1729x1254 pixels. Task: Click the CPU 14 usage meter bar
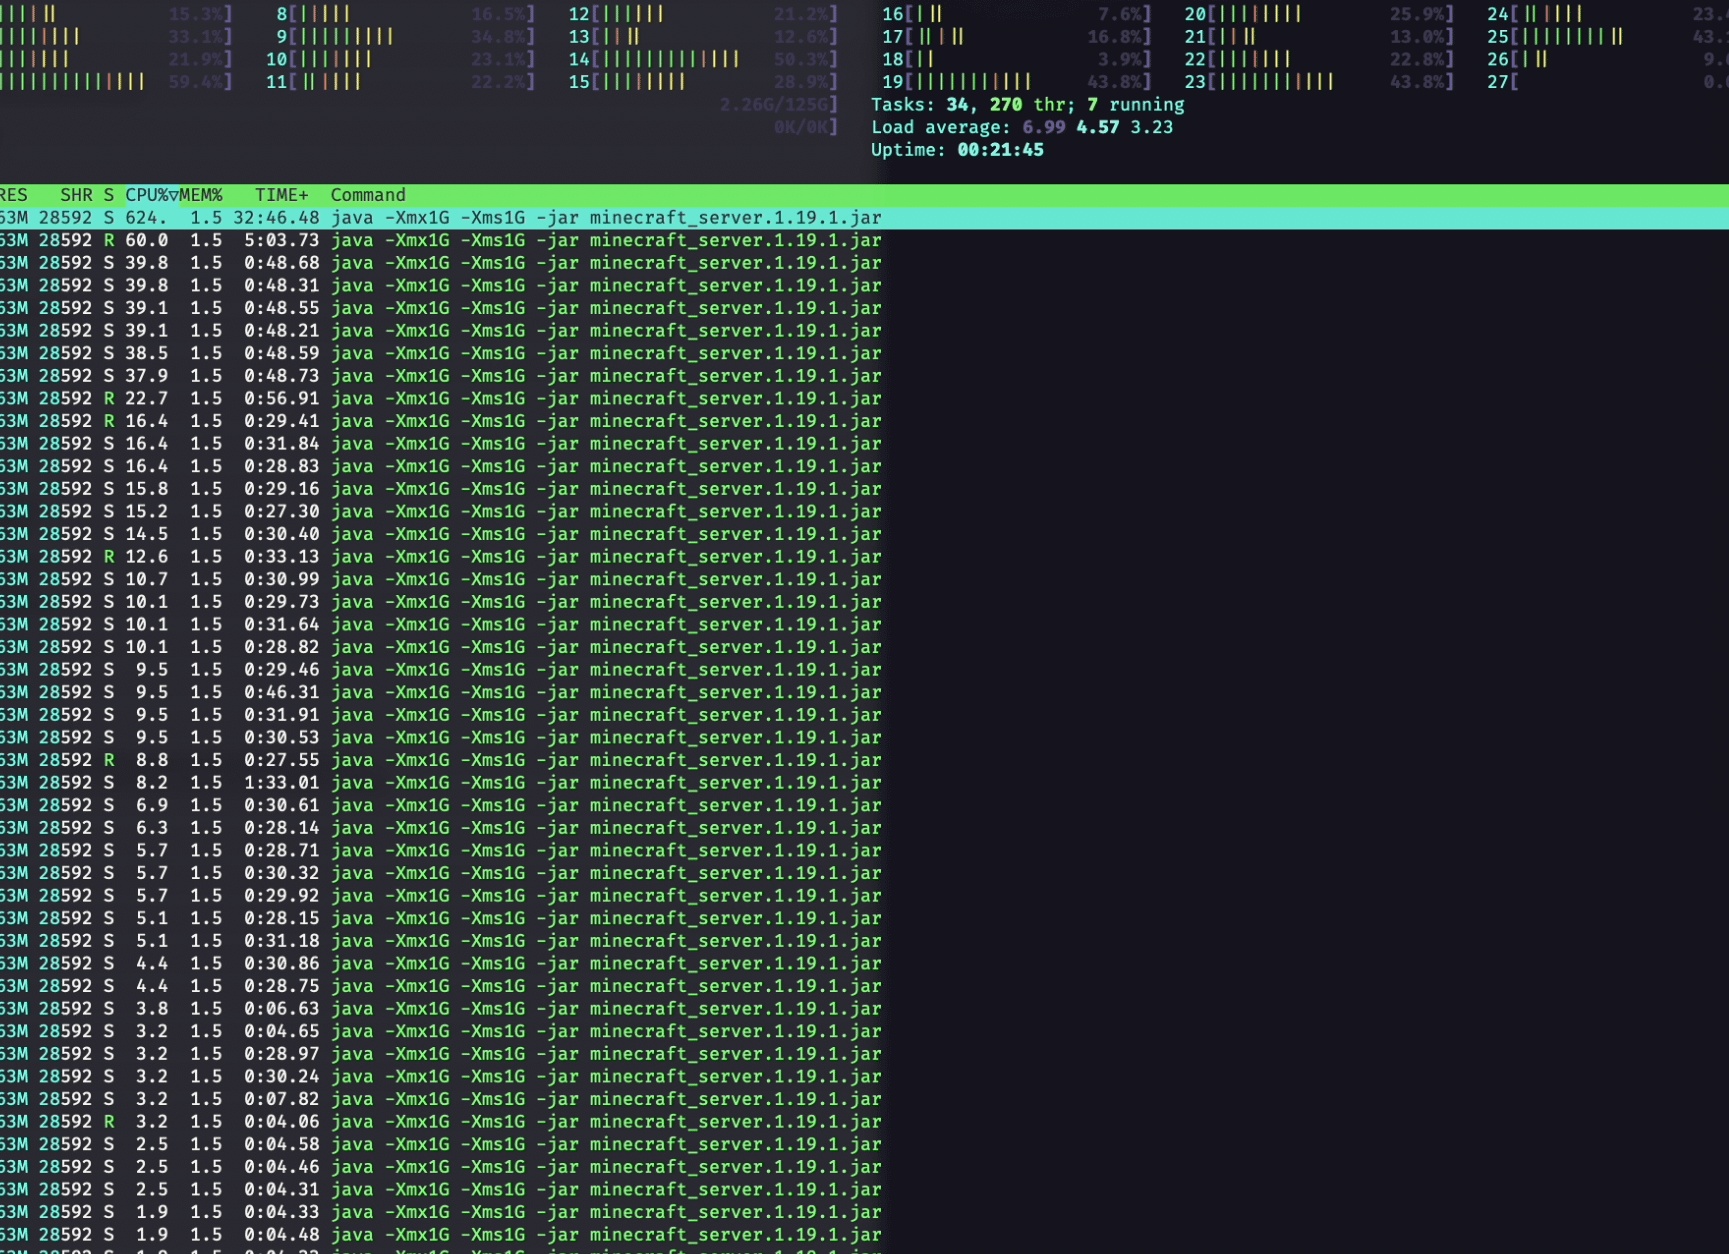704,59
